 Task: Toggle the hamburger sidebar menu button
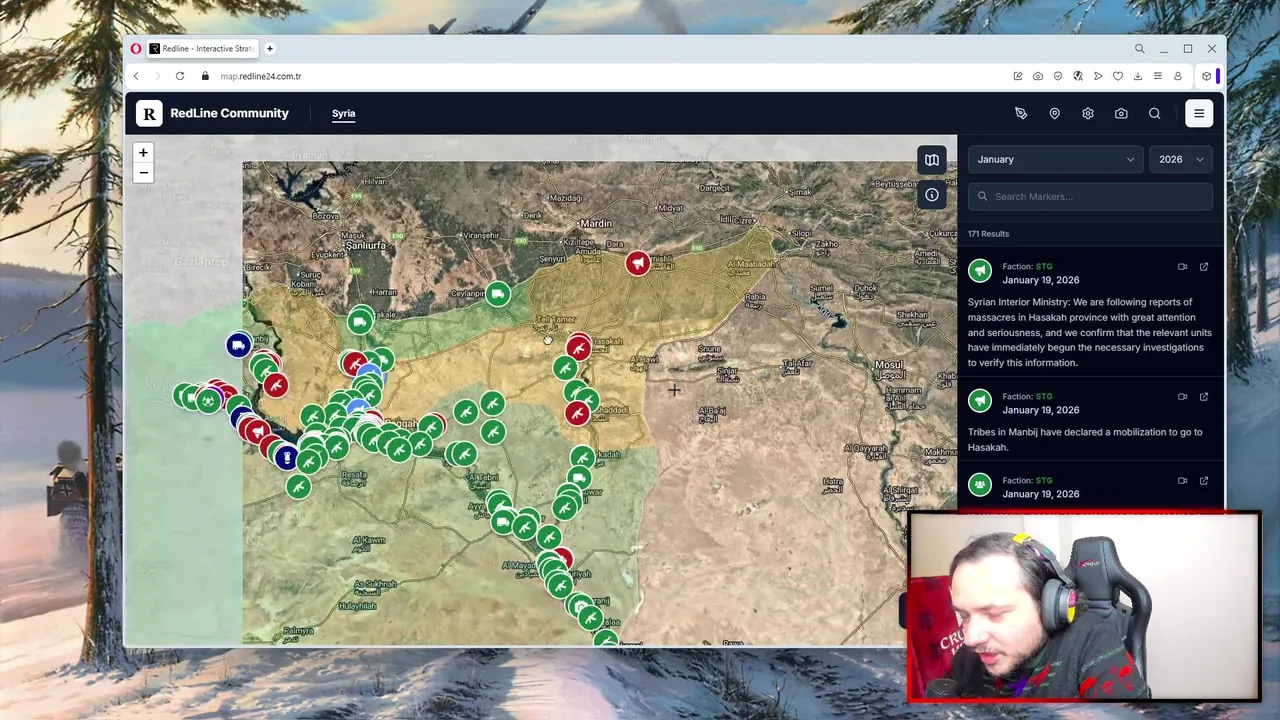(1199, 114)
